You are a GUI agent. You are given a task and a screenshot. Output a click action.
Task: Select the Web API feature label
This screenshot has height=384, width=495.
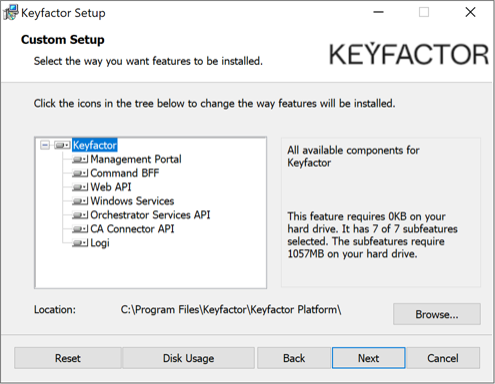click(x=111, y=187)
